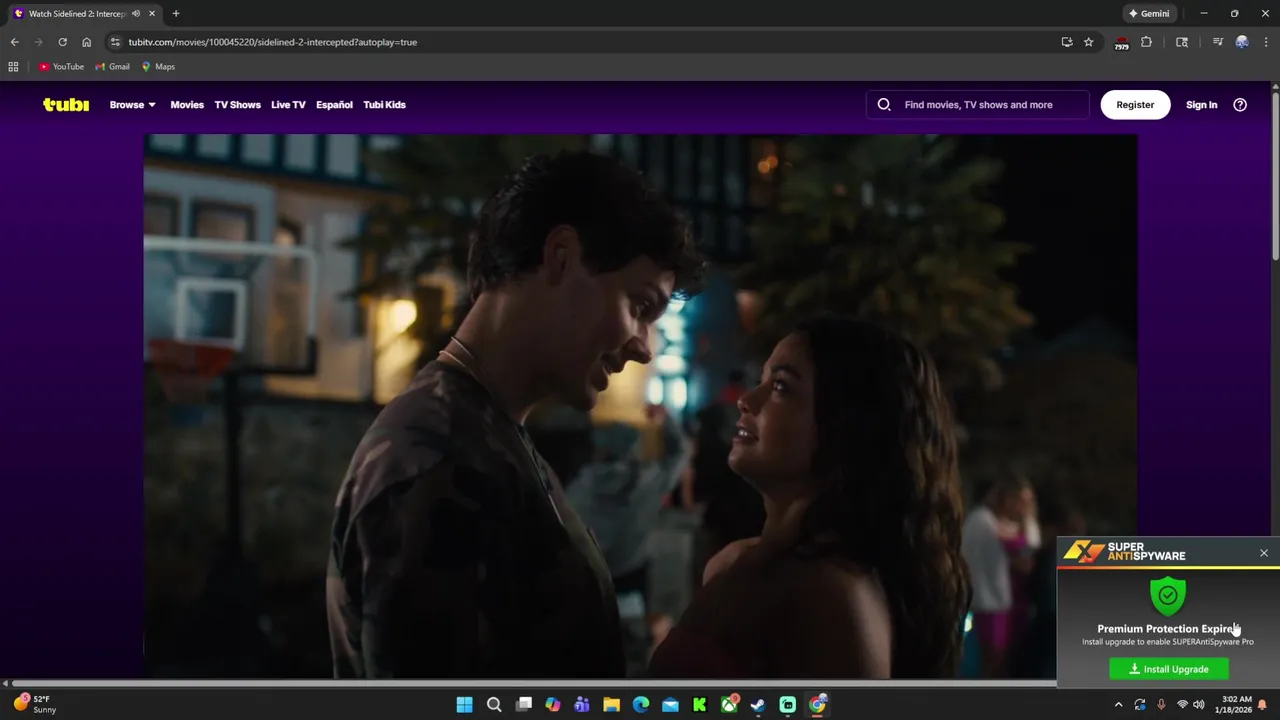Focus the Find movies search field

[978, 104]
